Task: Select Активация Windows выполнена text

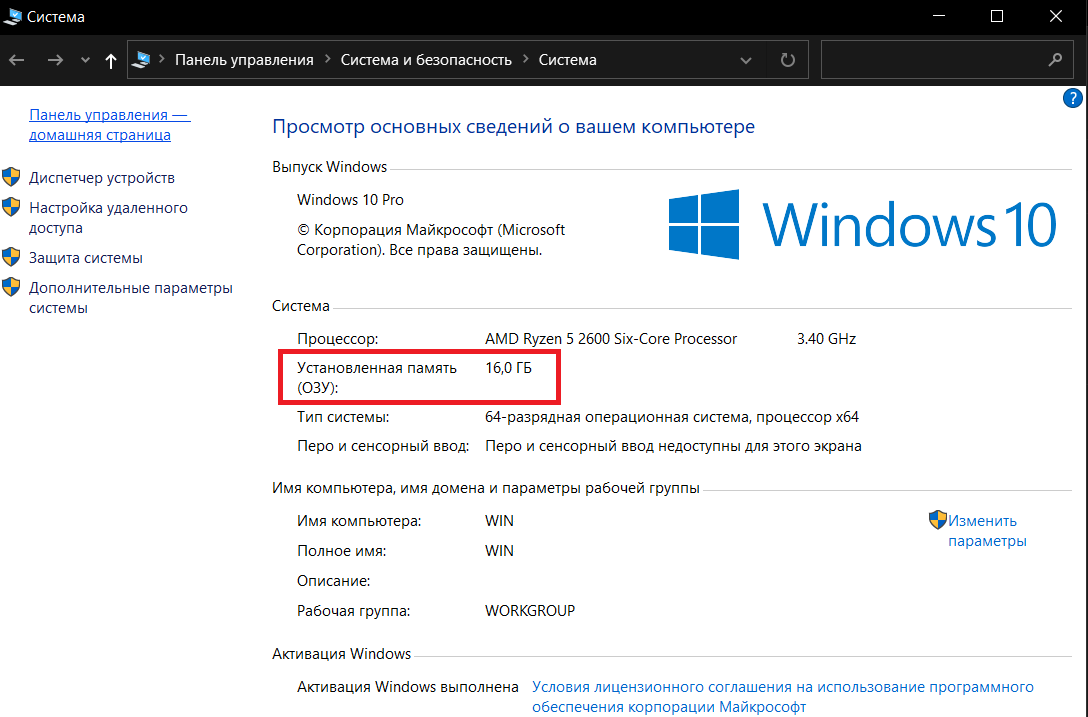Action: click(408, 686)
